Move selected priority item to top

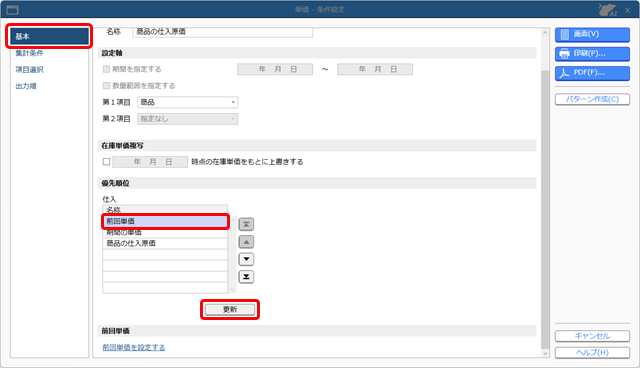tap(246, 224)
